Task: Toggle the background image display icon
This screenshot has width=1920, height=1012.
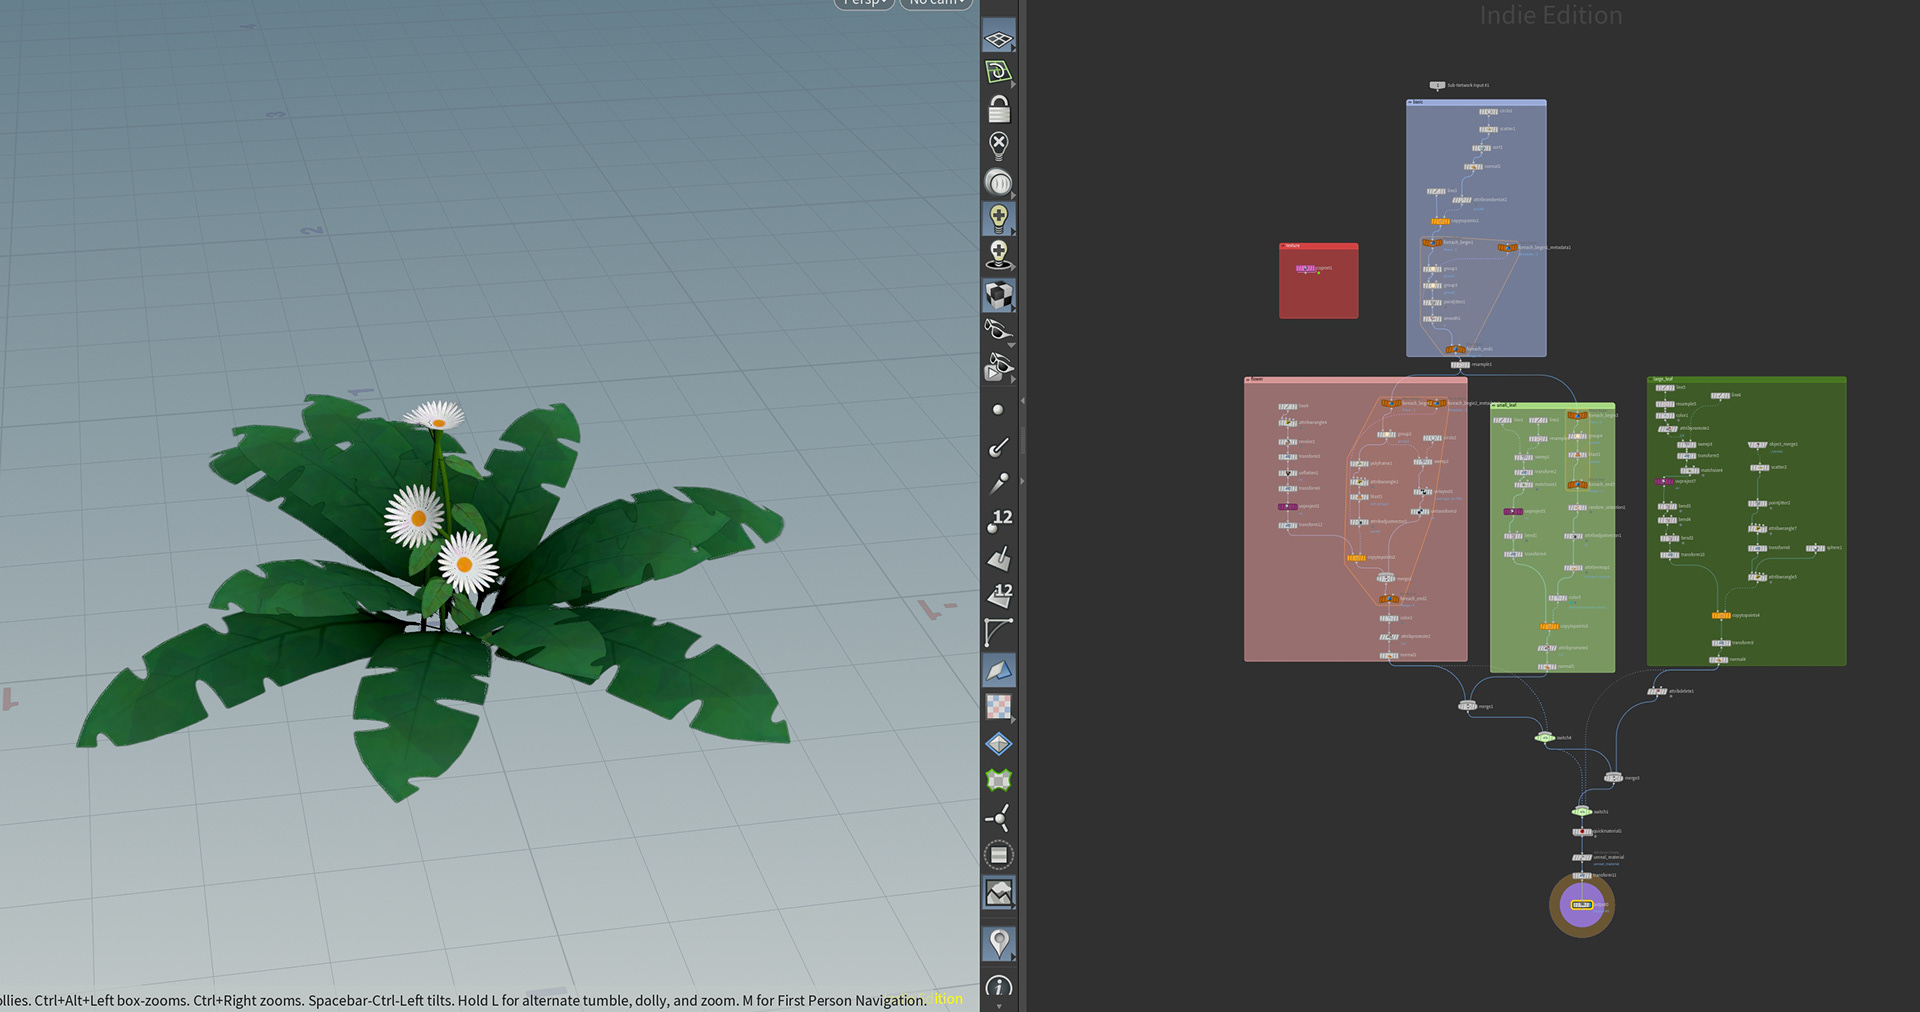Action: (x=999, y=893)
